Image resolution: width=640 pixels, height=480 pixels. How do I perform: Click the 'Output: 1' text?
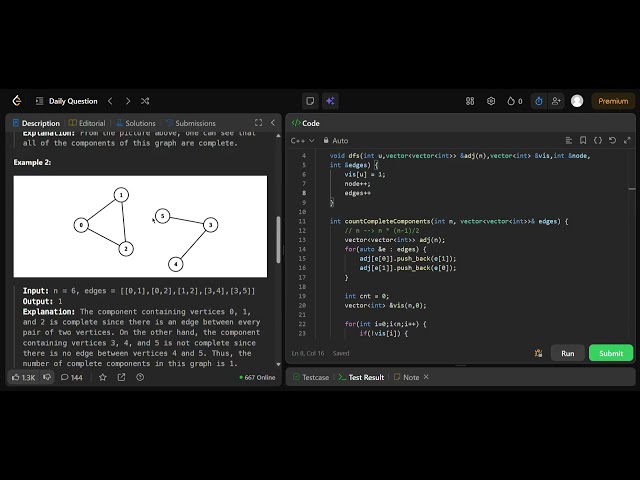[42, 301]
